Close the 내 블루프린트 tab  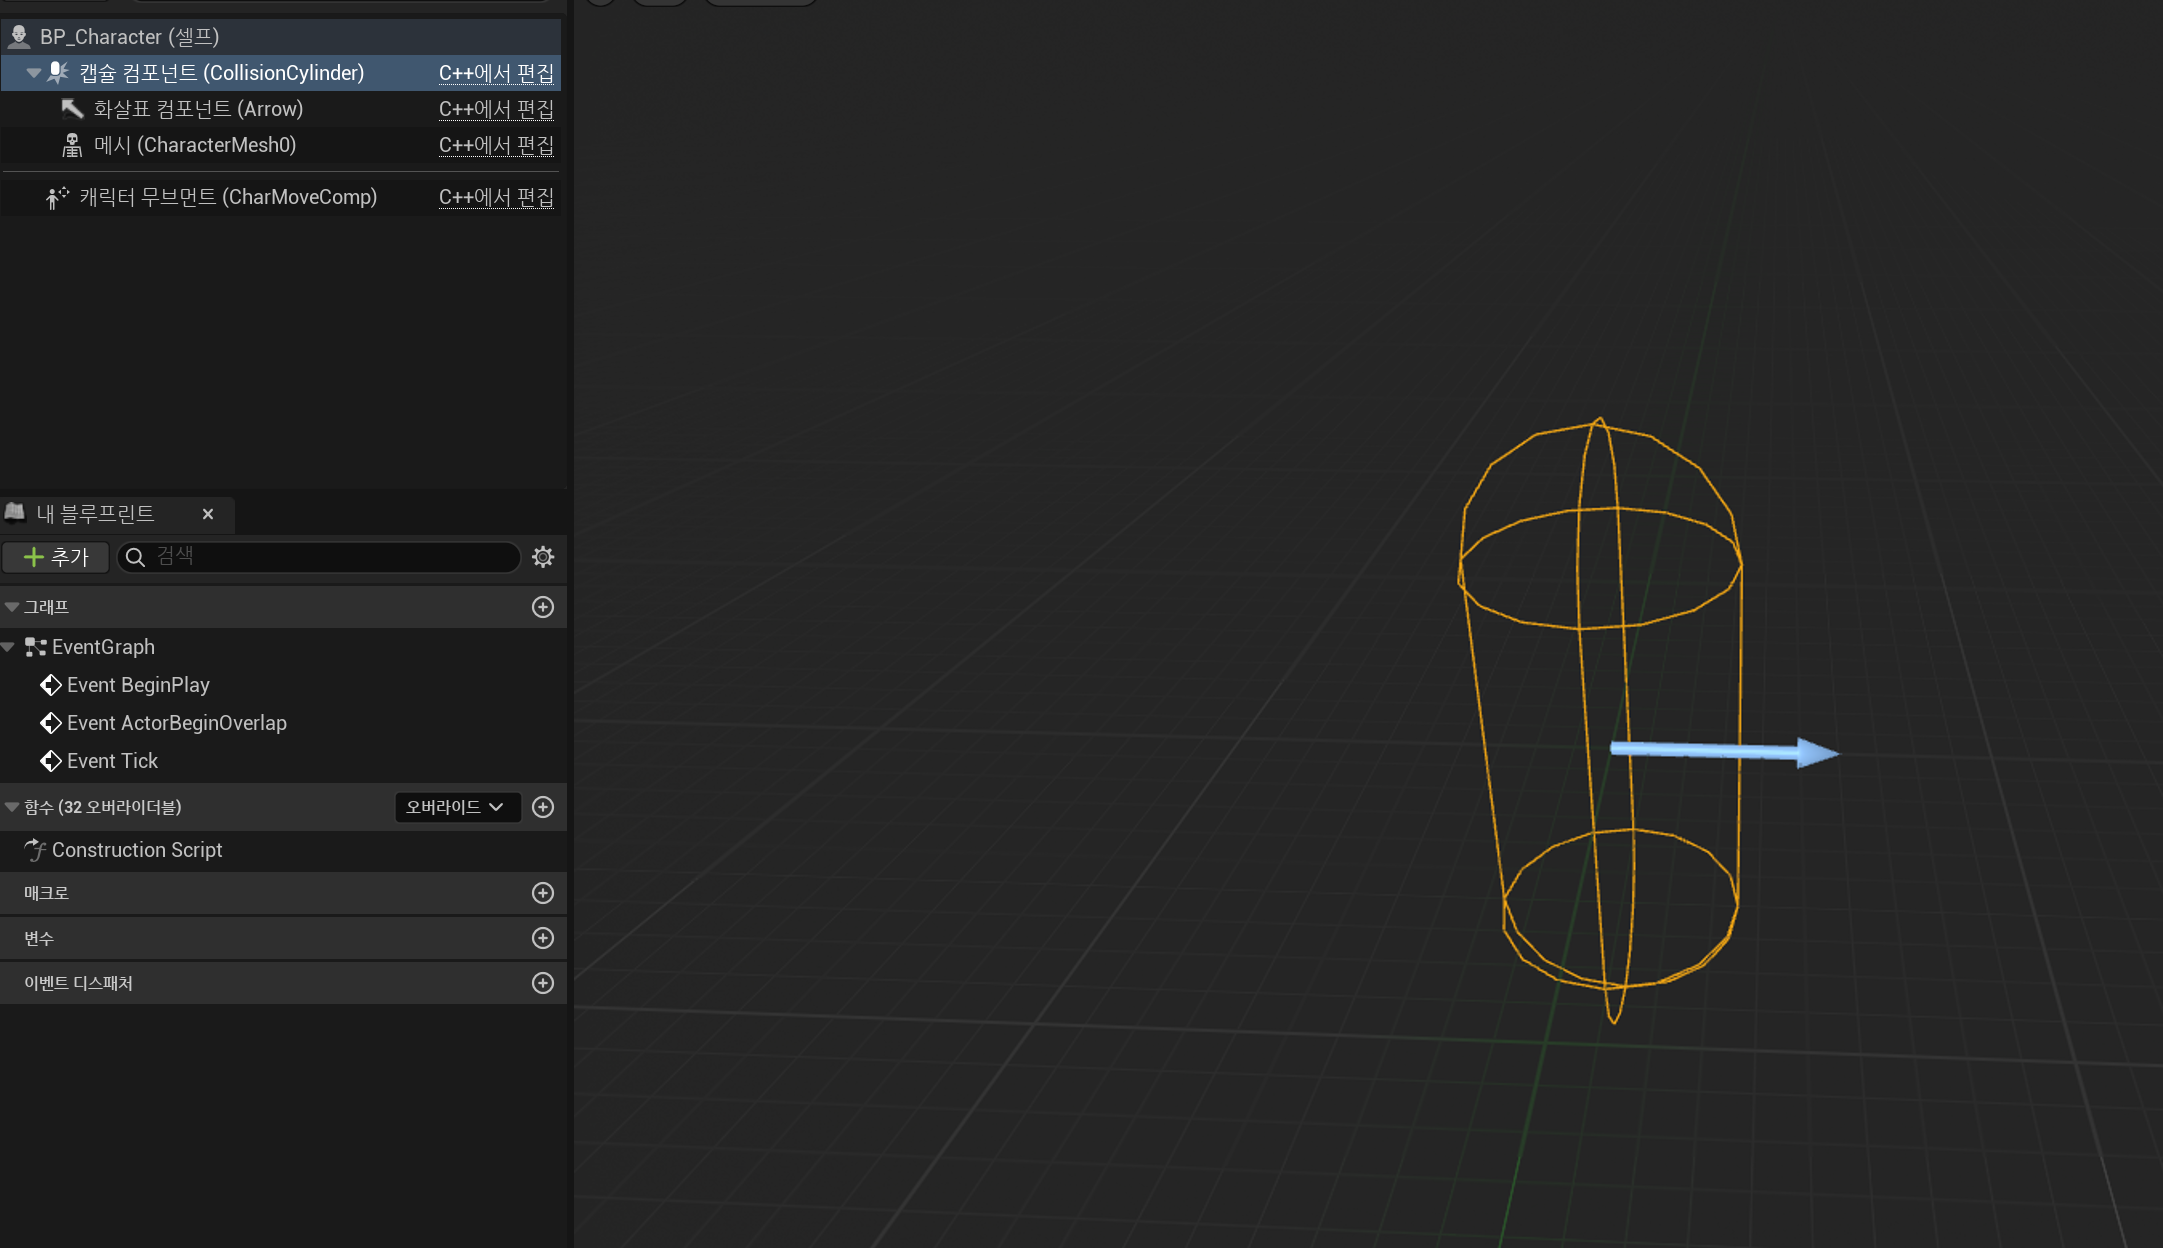coord(208,514)
